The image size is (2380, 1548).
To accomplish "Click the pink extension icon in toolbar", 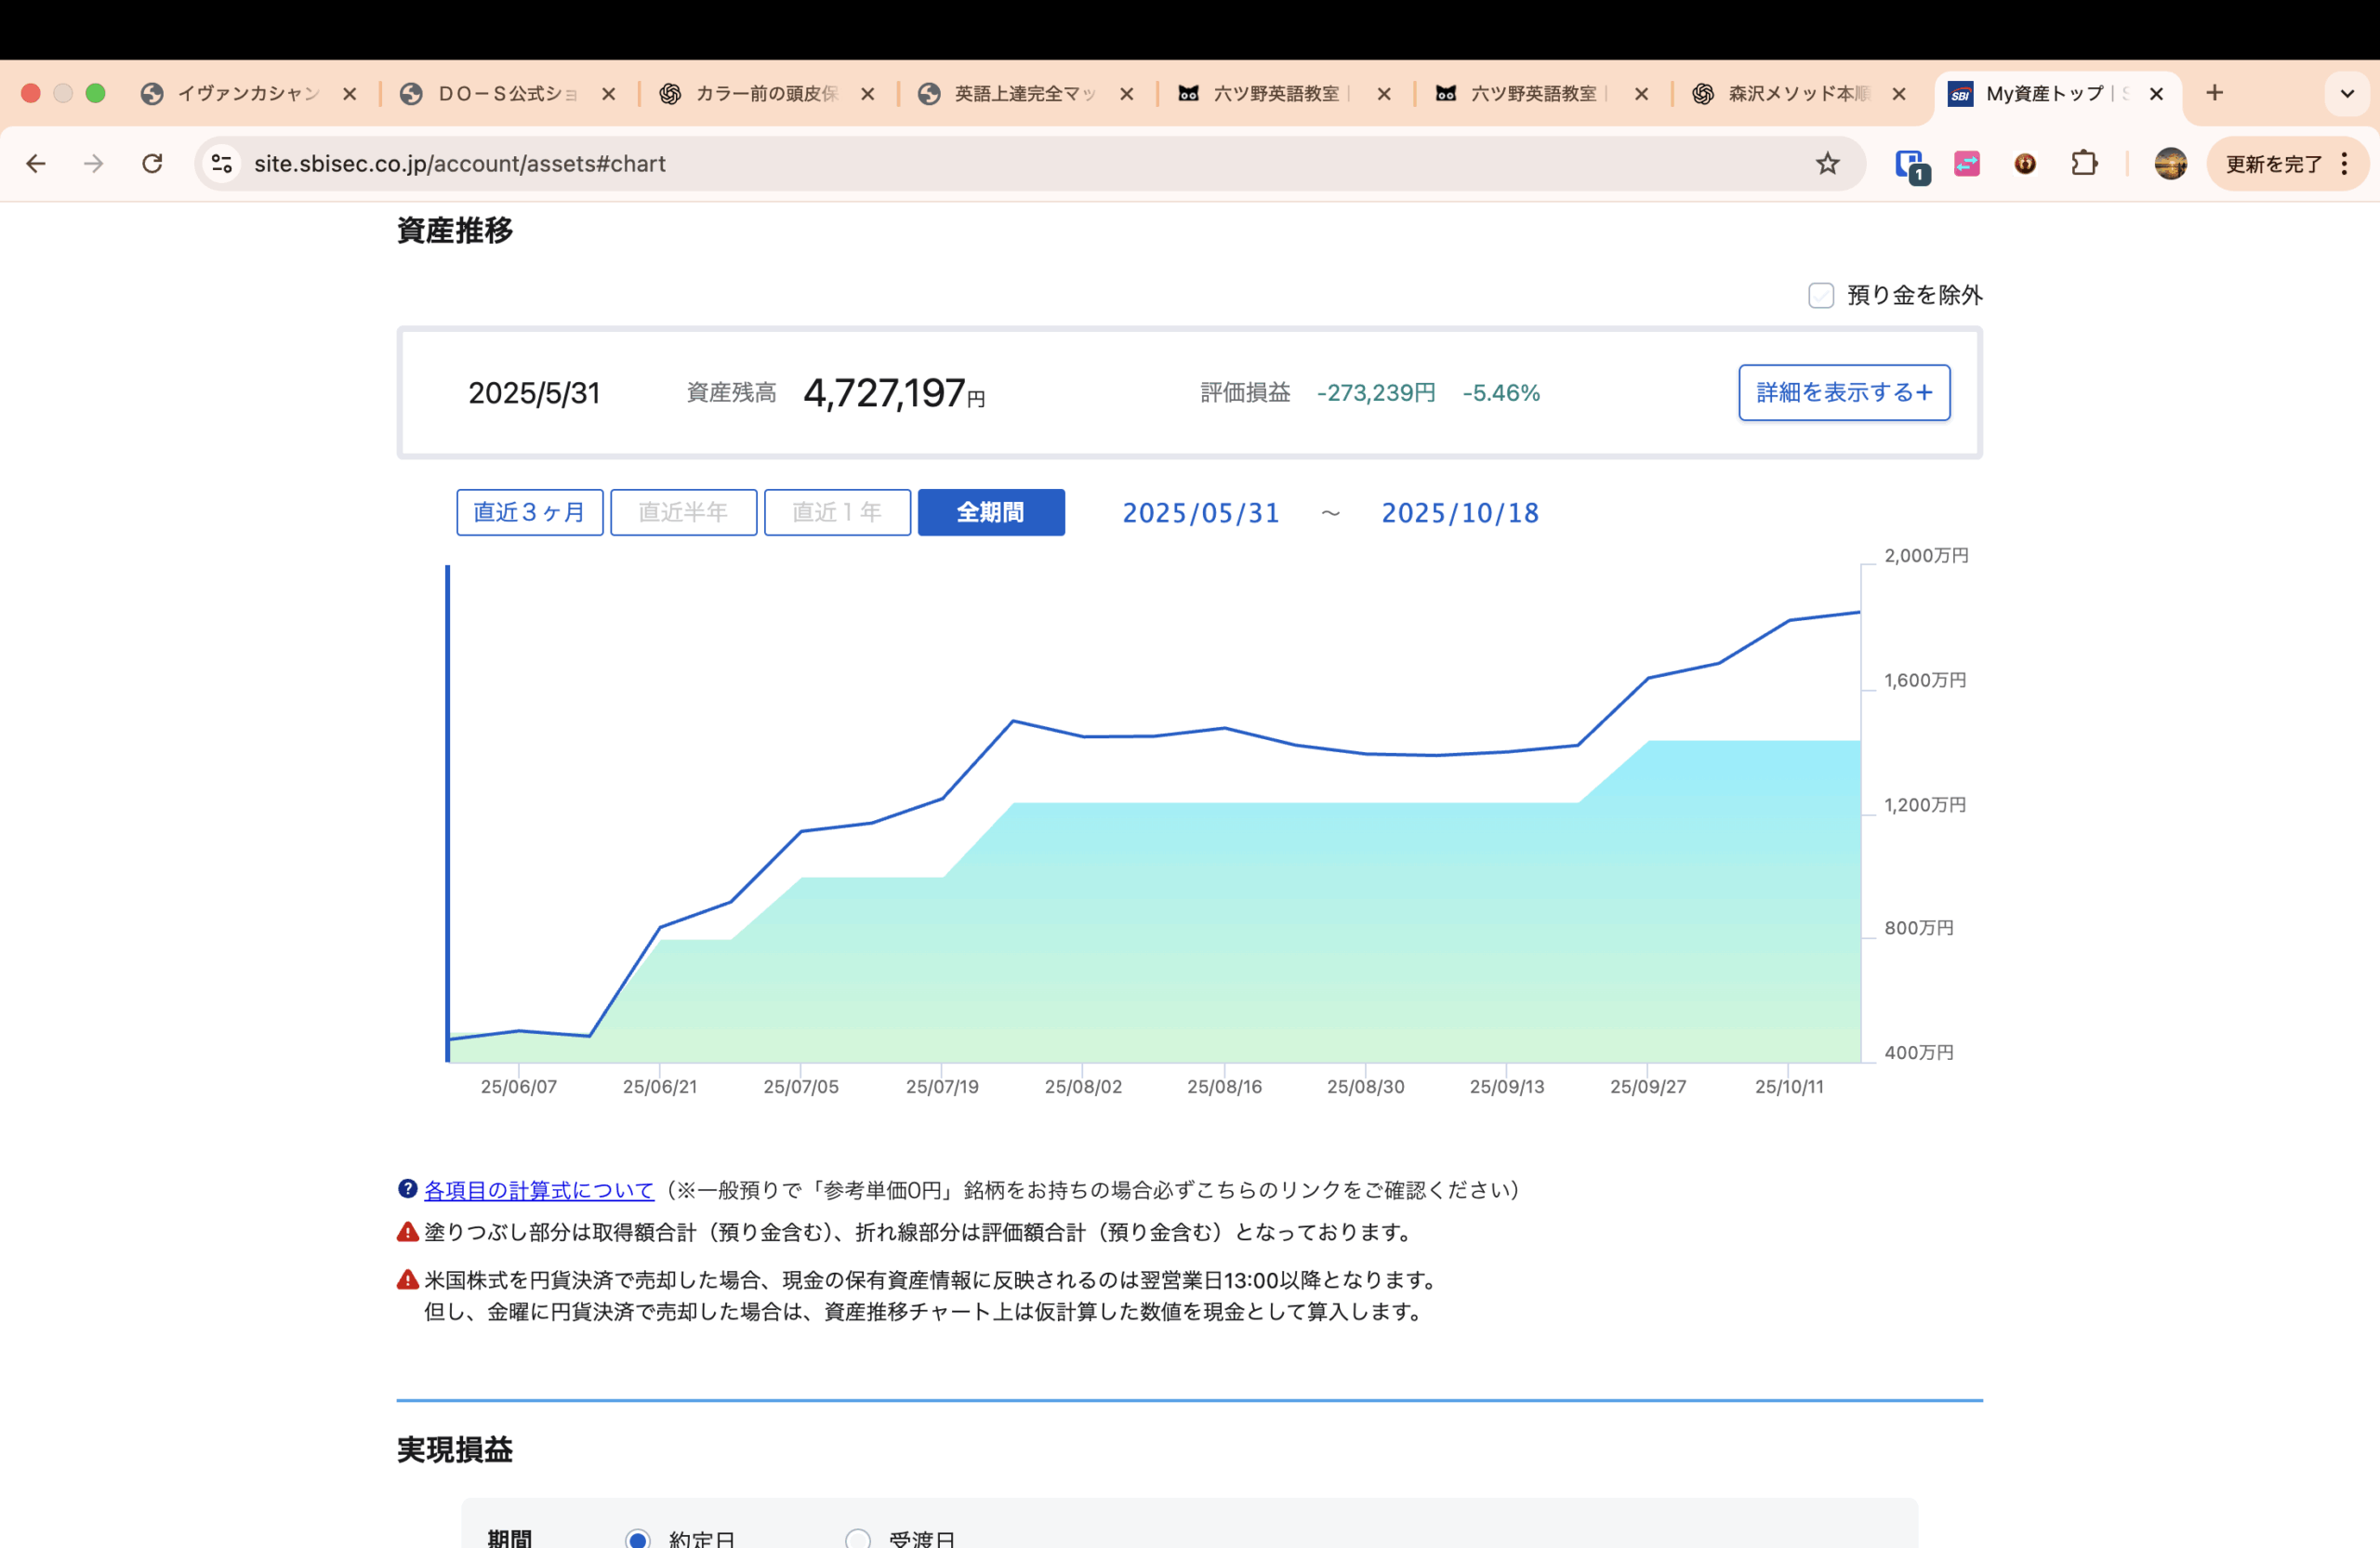I will coord(1967,163).
